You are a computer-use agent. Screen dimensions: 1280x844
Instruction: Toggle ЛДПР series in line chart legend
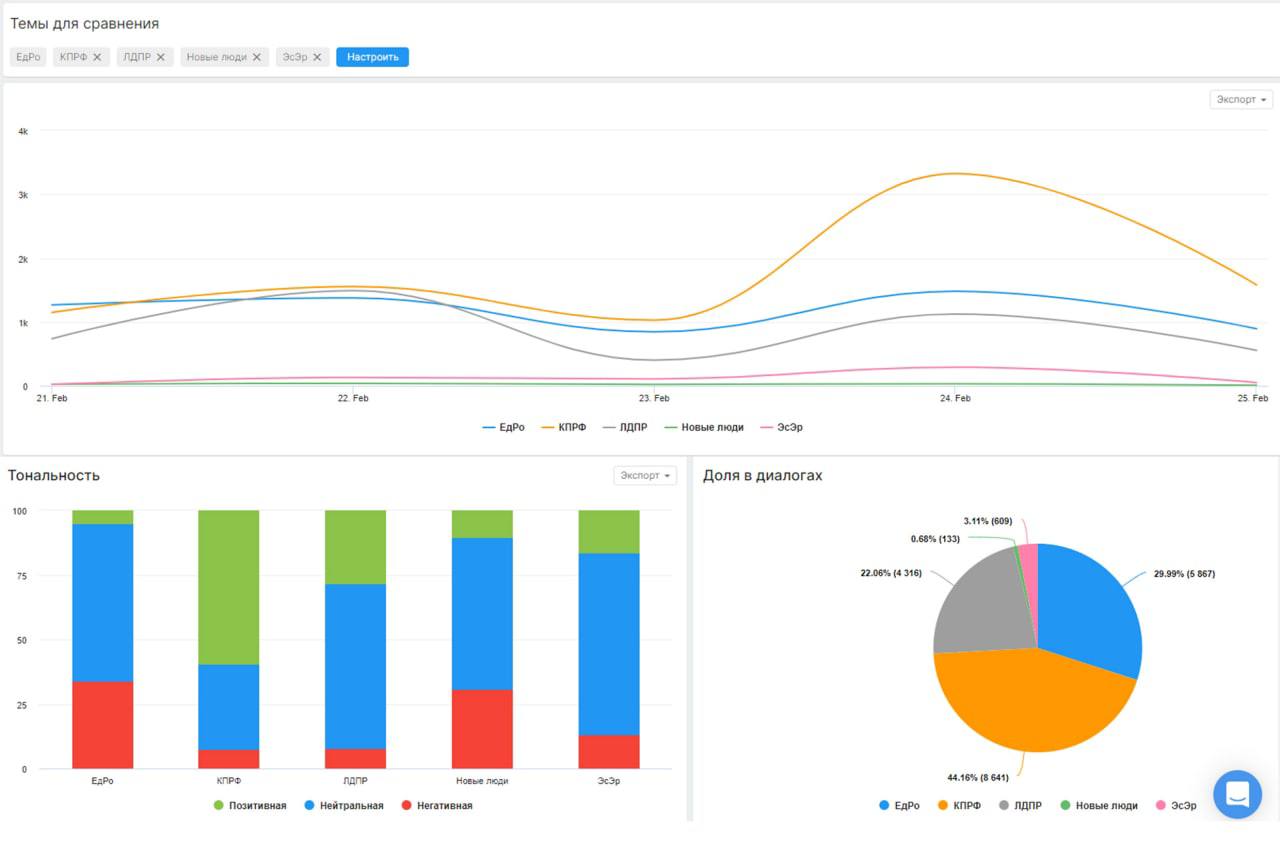(625, 427)
